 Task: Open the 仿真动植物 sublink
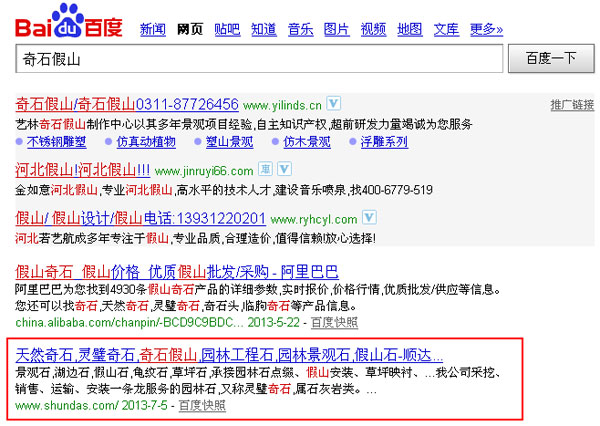click(146, 142)
